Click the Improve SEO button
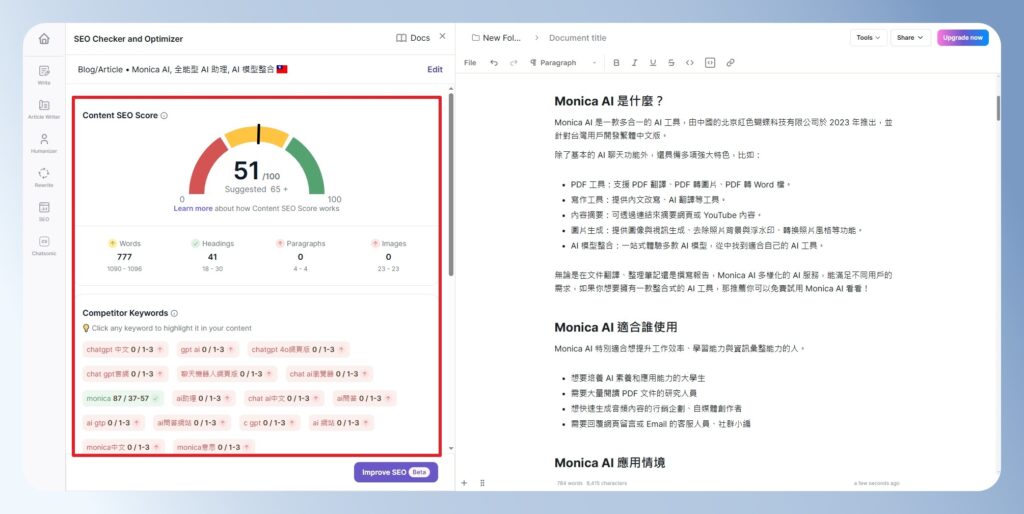The height and width of the screenshot is (514, 1024). tap(396, 472)
